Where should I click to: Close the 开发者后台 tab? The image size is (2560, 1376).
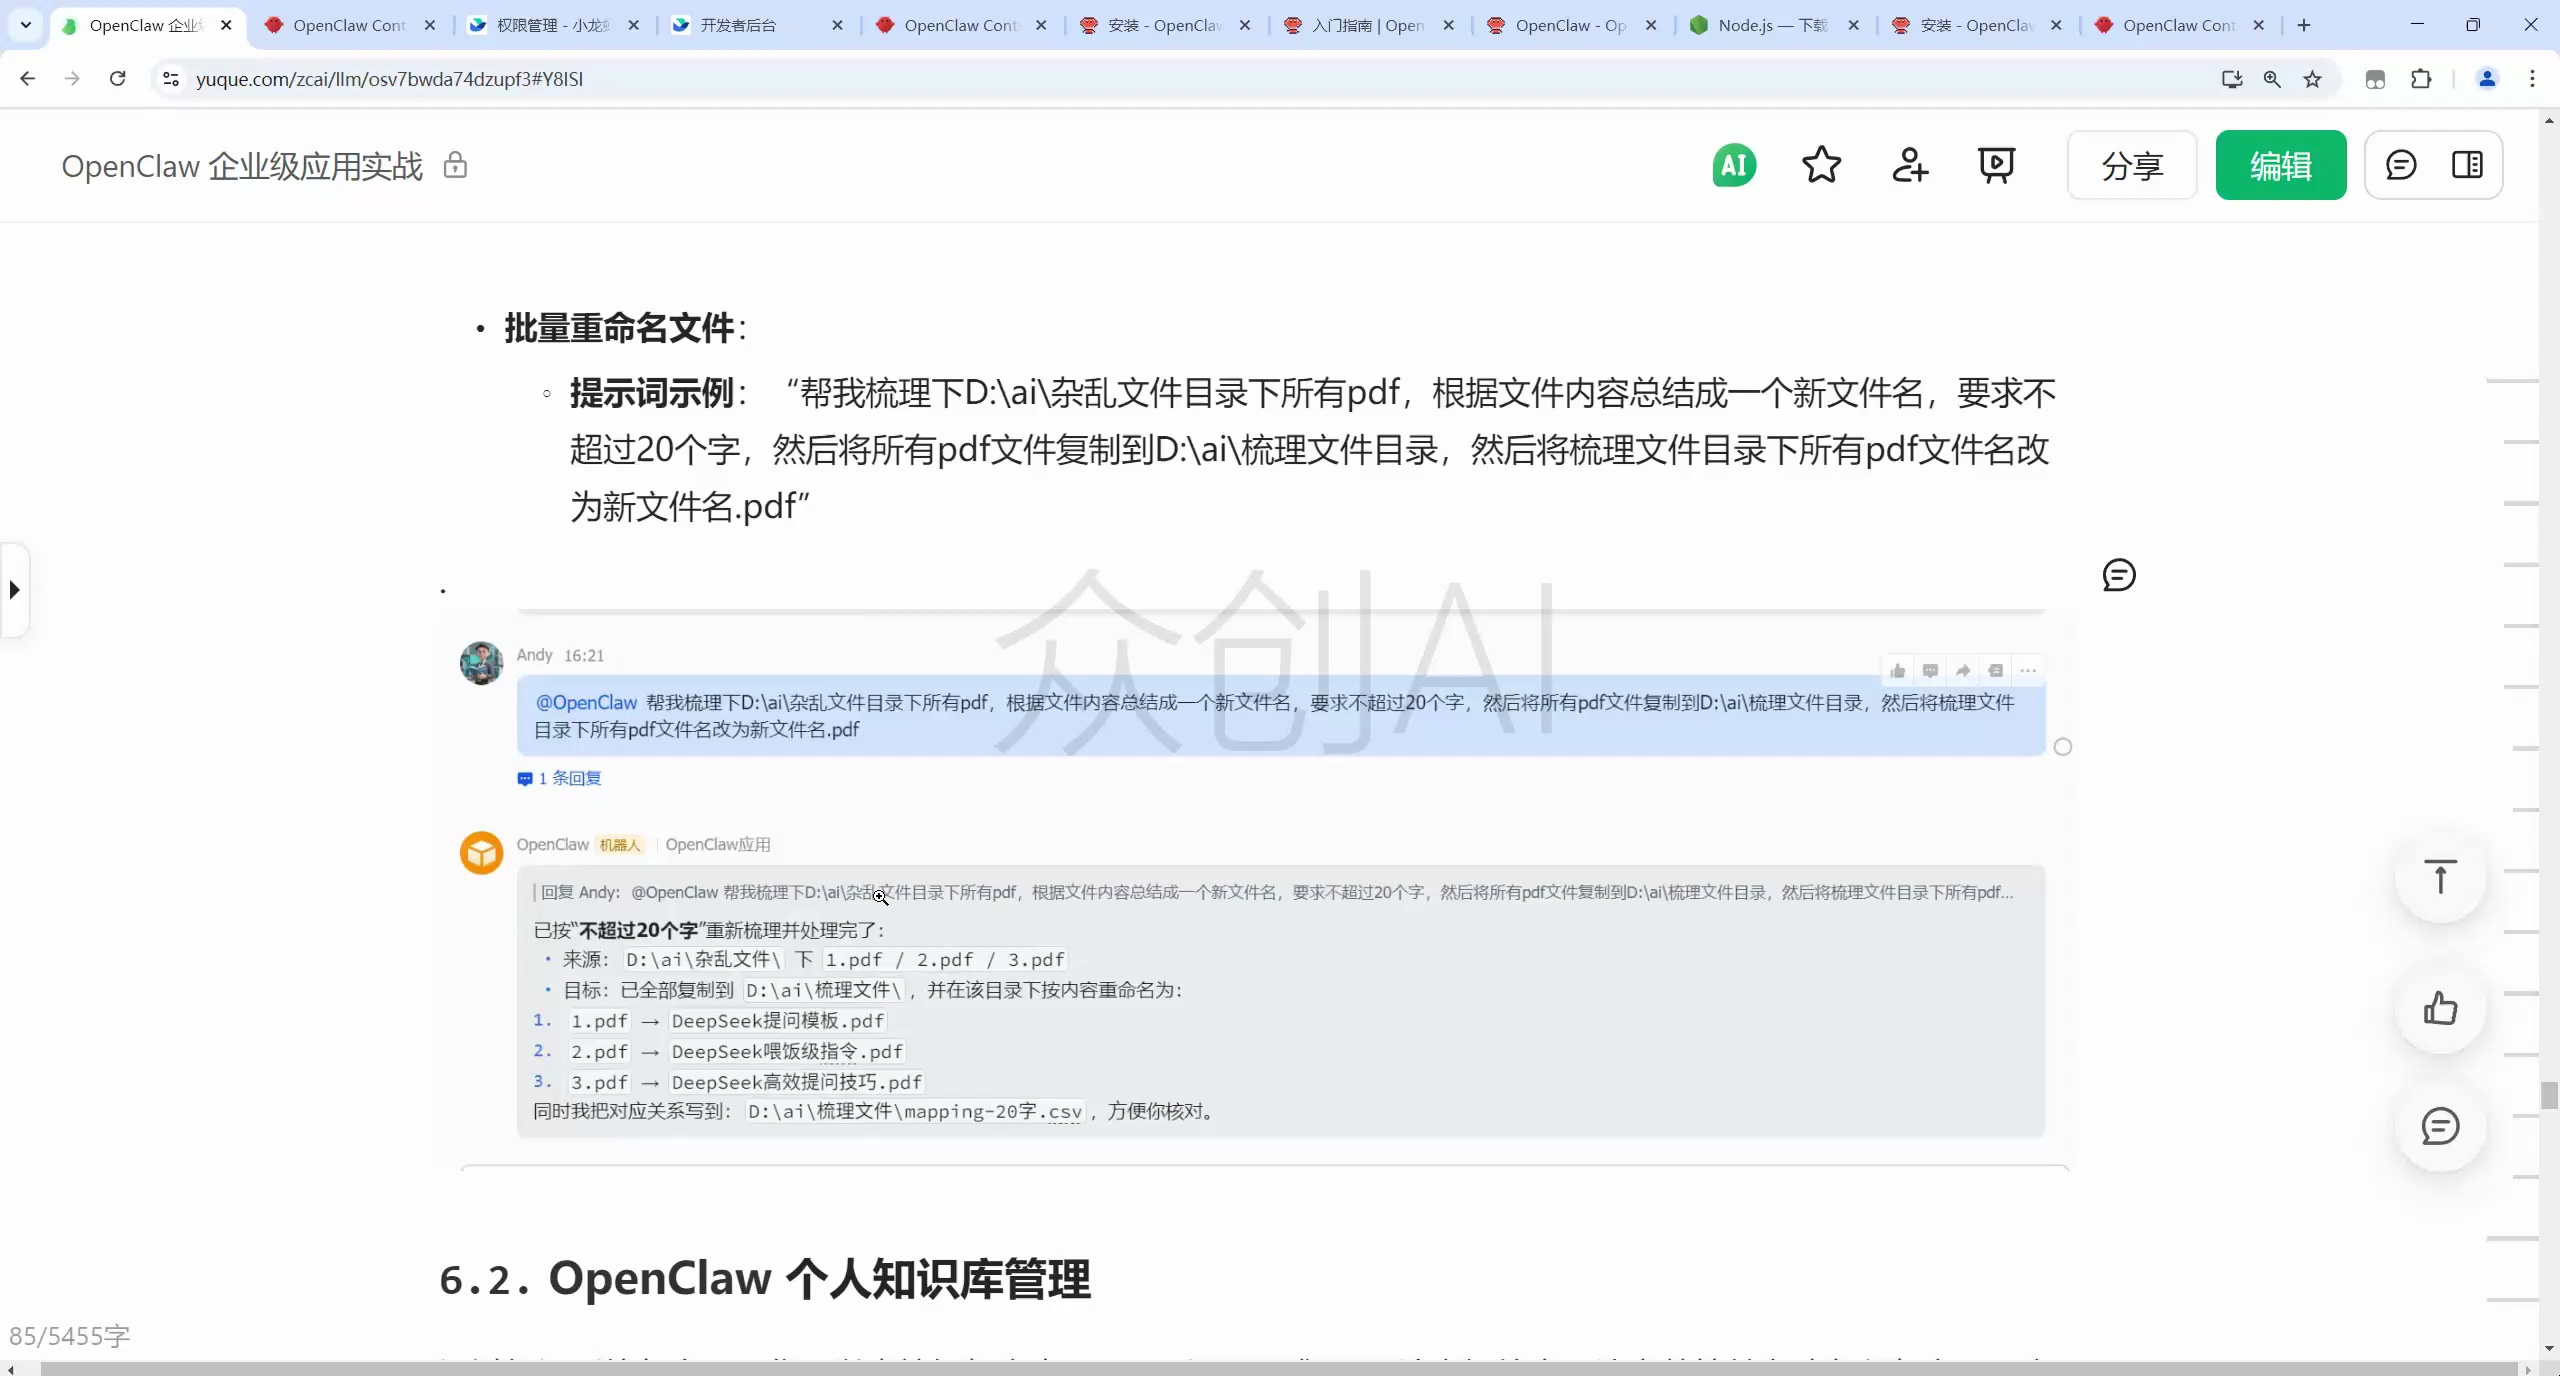(x=837, y=25)
